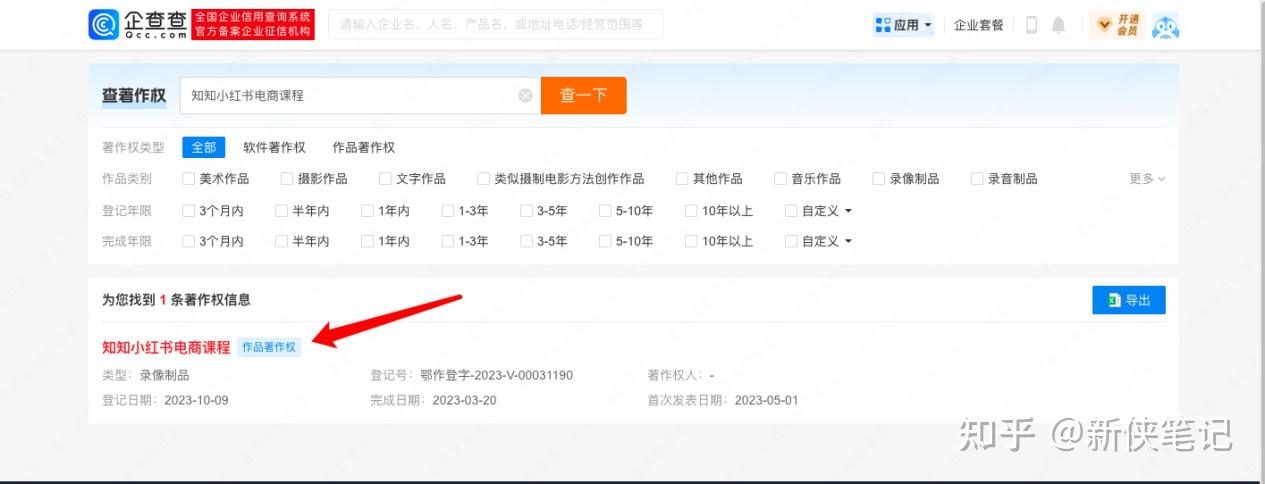The width and height of the screenshot is (1265, 484).
Task: Open the 知知小红书电商课程 result title
Action: [166, 347]
